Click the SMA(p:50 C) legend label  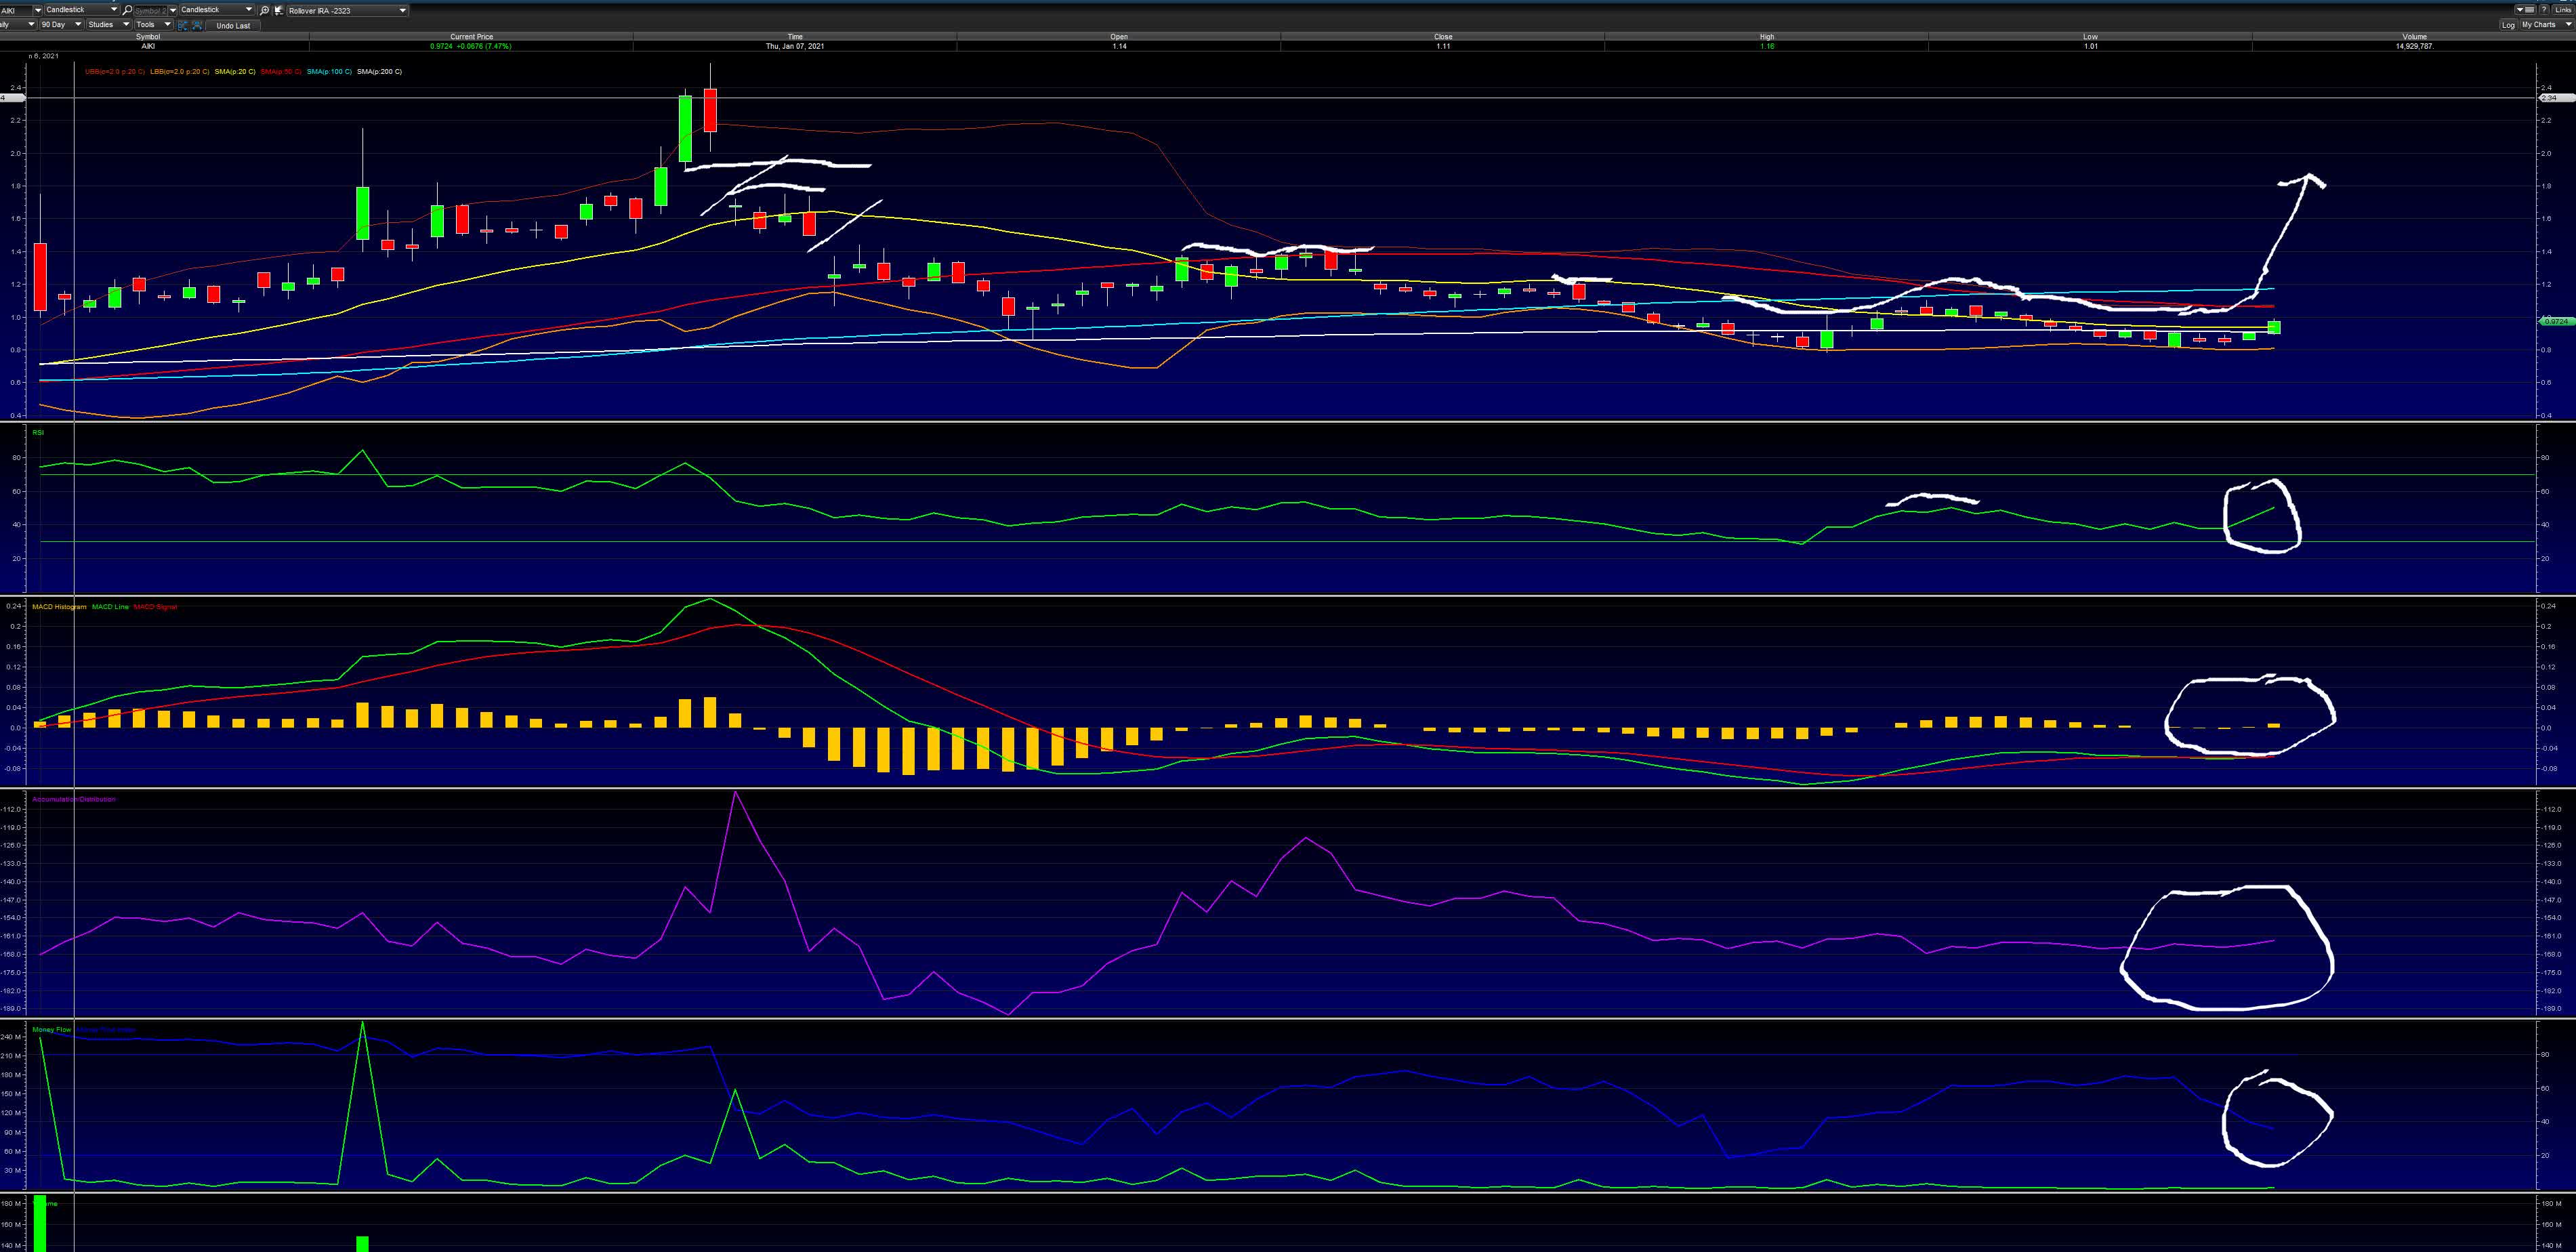(281, 72)
